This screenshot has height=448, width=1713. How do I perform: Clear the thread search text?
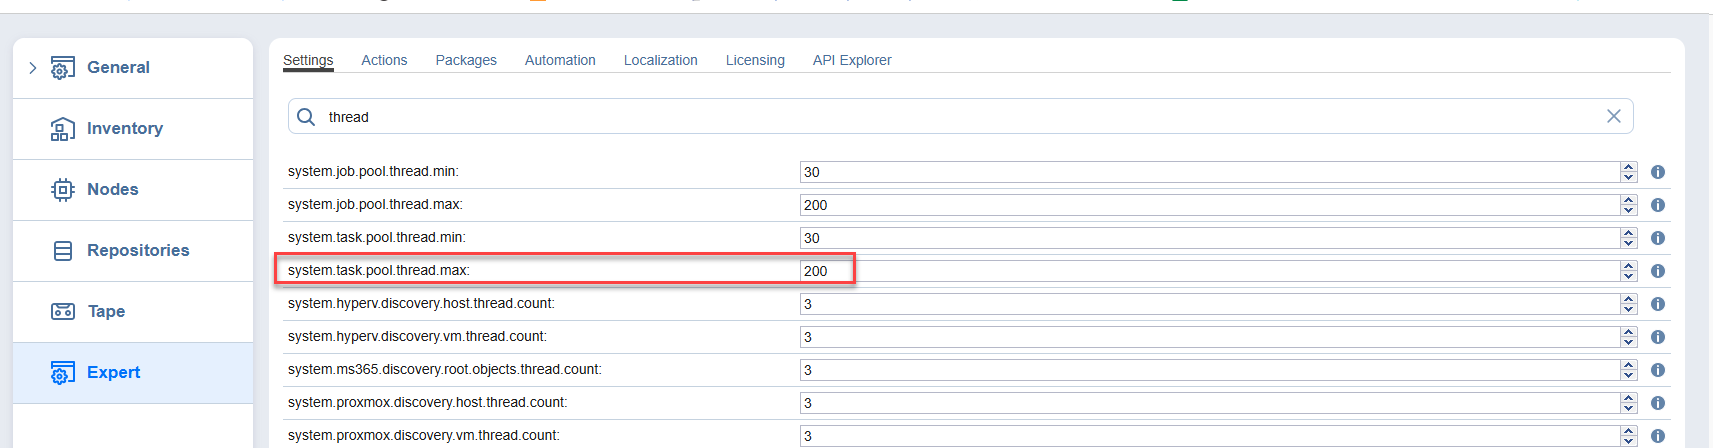[x=1613, y=116]
